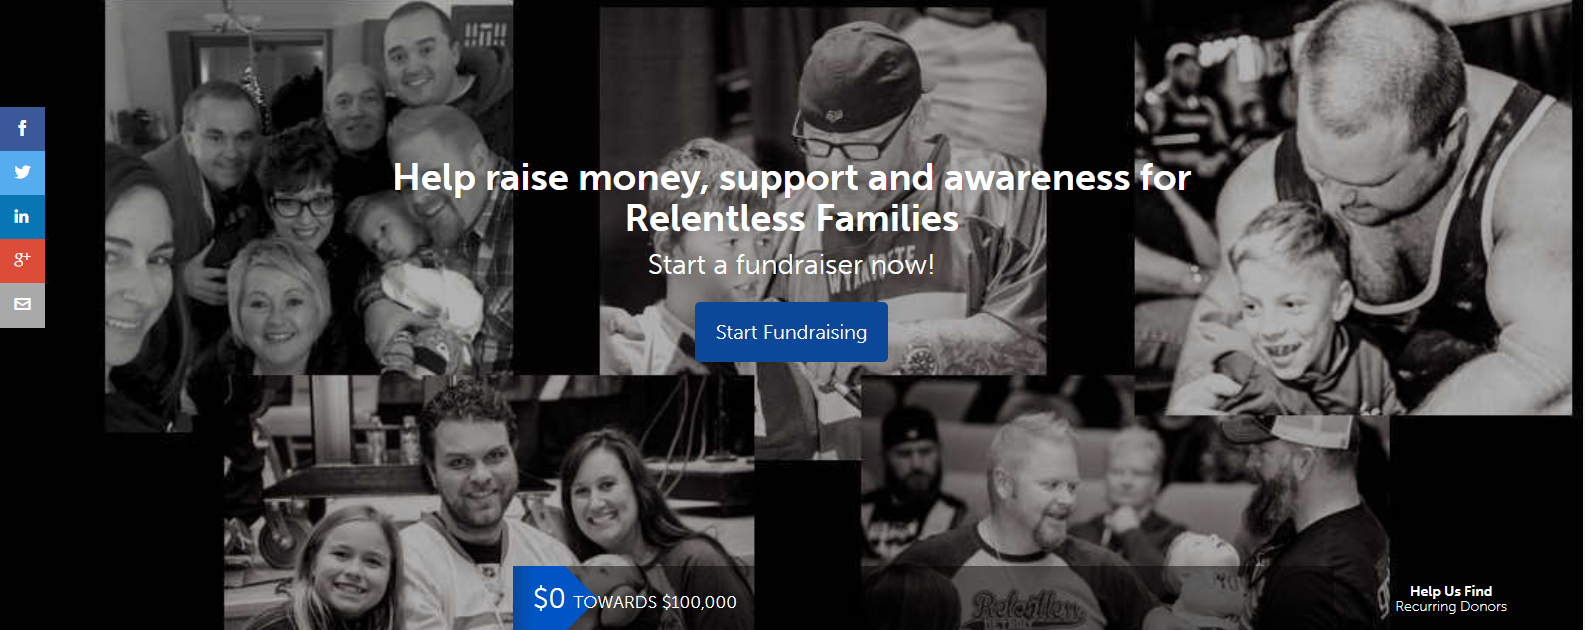
Task: Open the group selfie photo of the smiling family
Action: (309, 215)
